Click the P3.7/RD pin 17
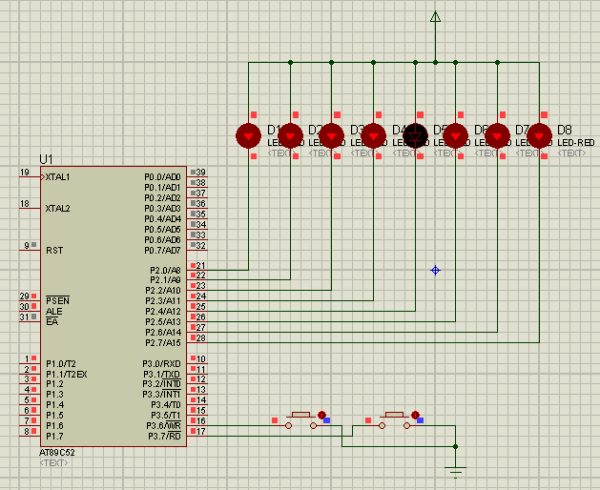 [199, 432]
